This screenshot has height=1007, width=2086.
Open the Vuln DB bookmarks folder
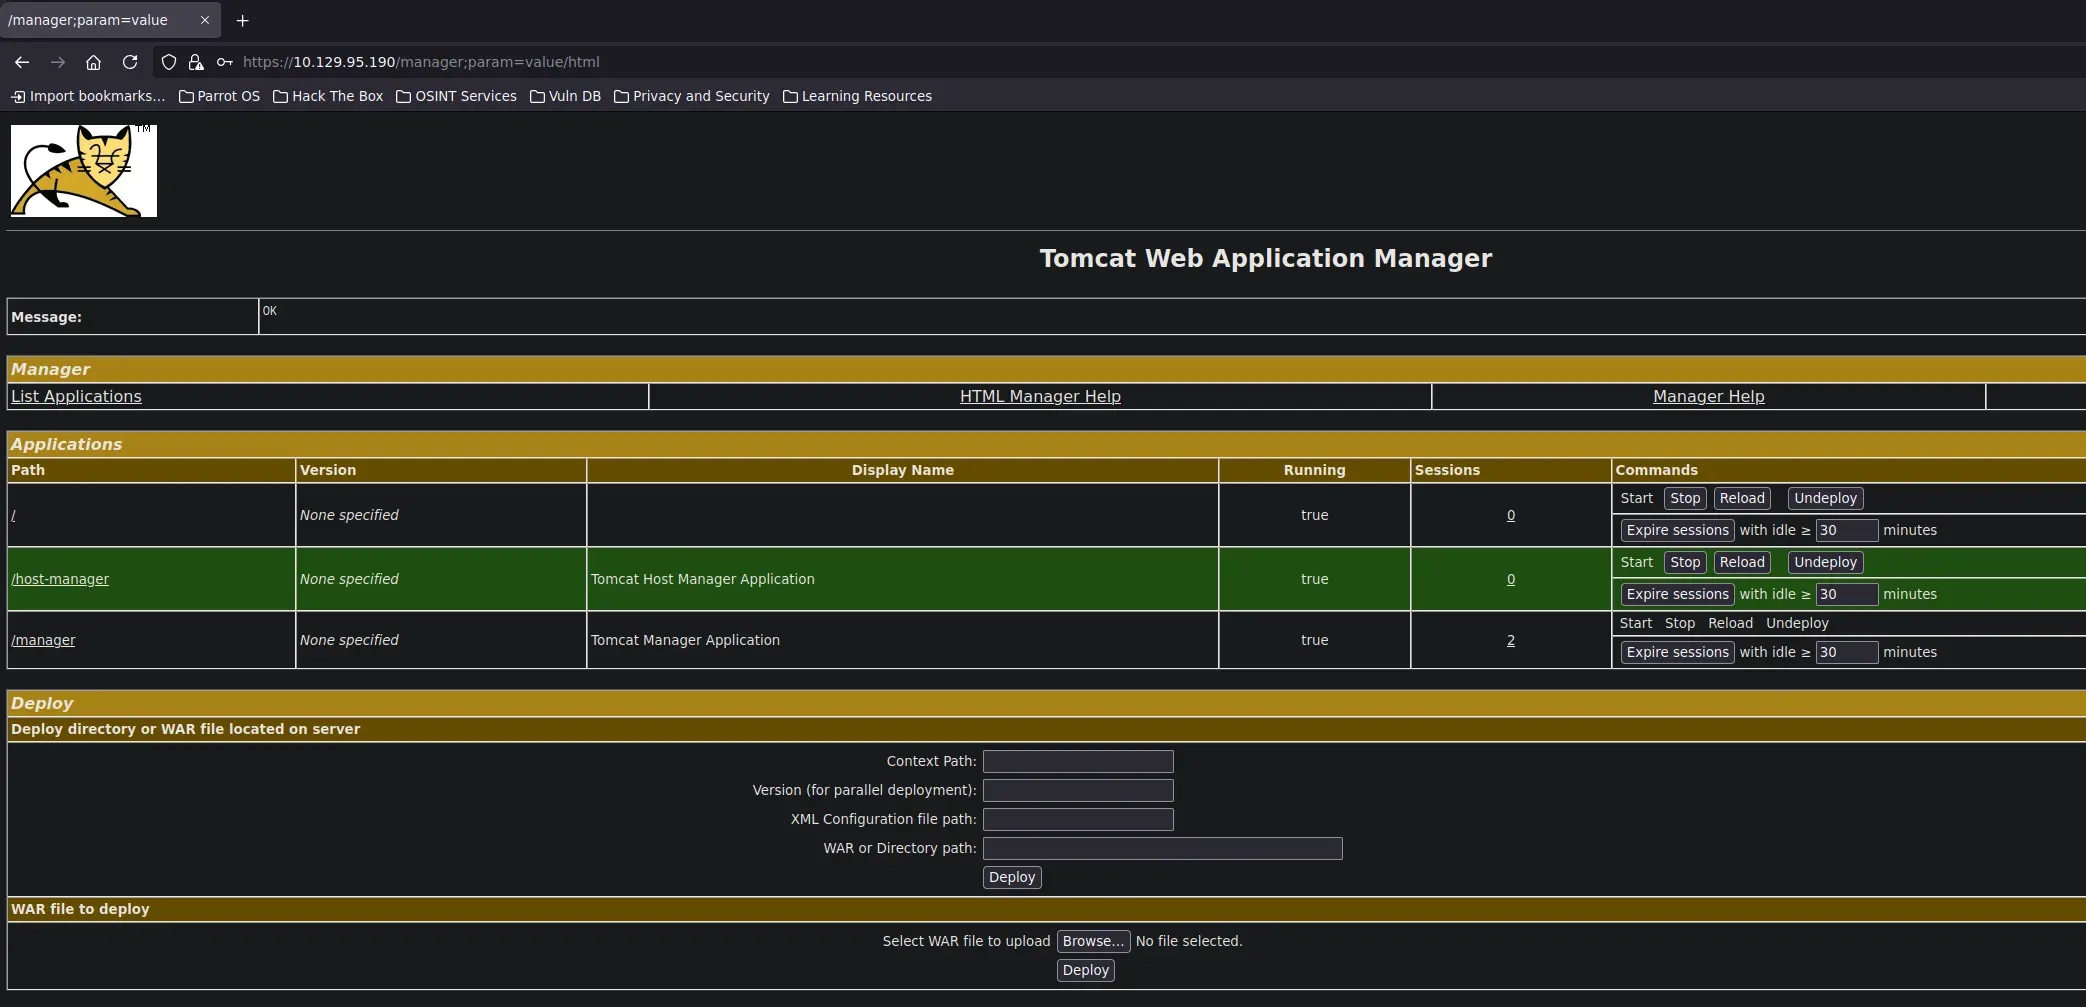[x=565, y=96]
